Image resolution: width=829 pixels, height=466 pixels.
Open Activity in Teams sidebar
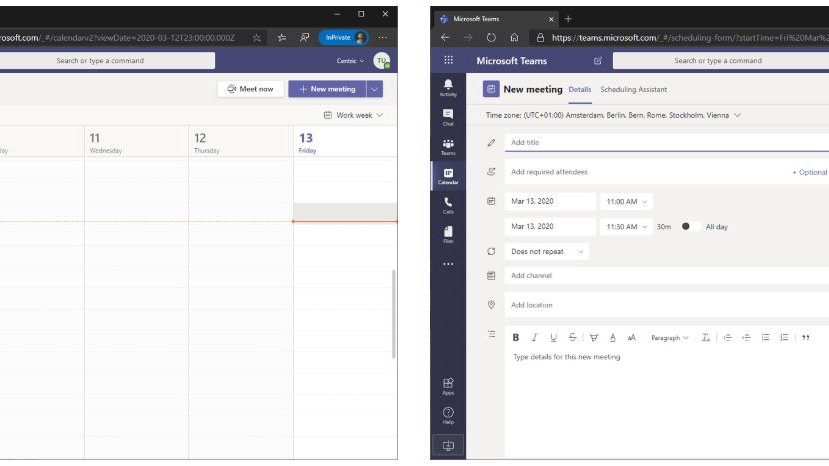tap(448, 87)
